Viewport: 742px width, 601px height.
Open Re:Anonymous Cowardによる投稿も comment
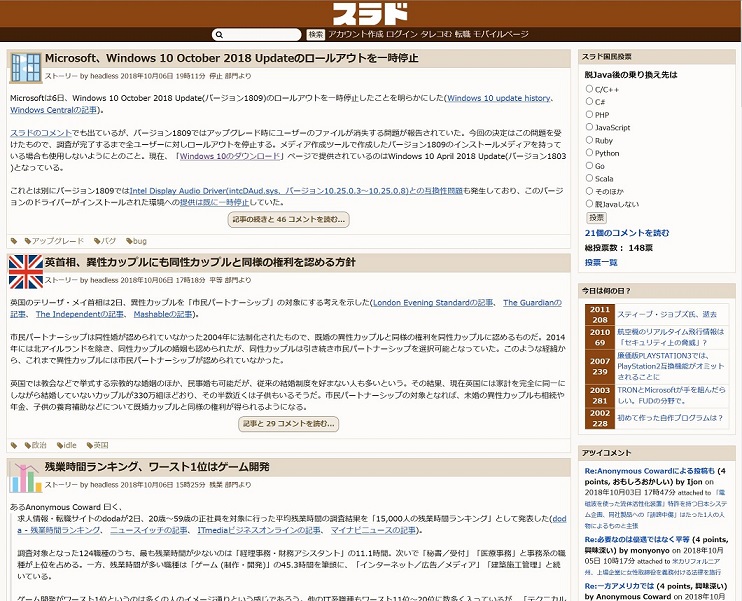[650, 471]
